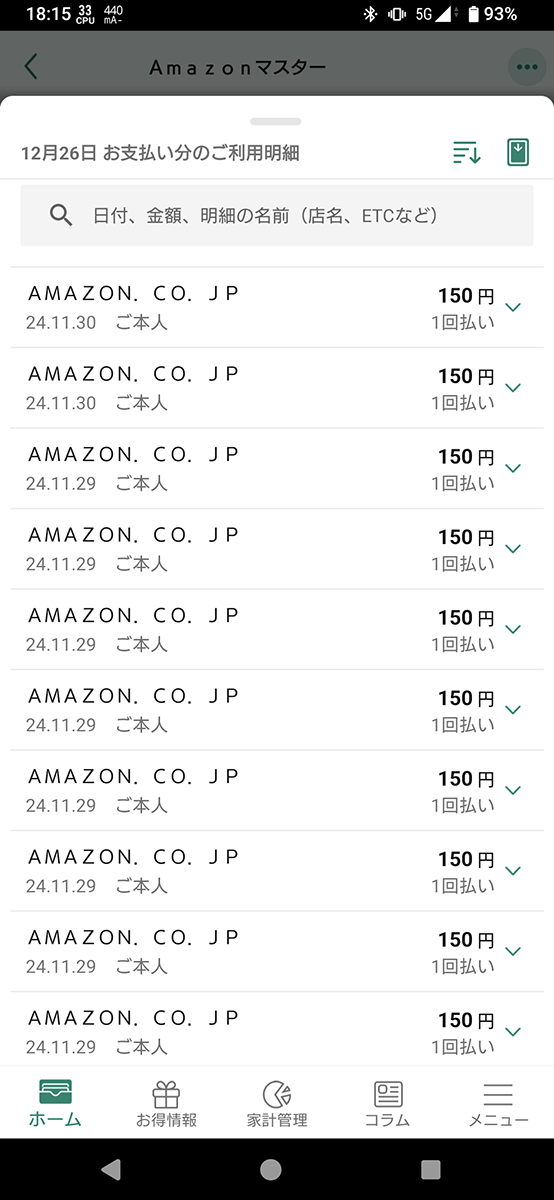Tap the search magnifier icon
The image size is (554, 1200).
[x=61, y=215]
